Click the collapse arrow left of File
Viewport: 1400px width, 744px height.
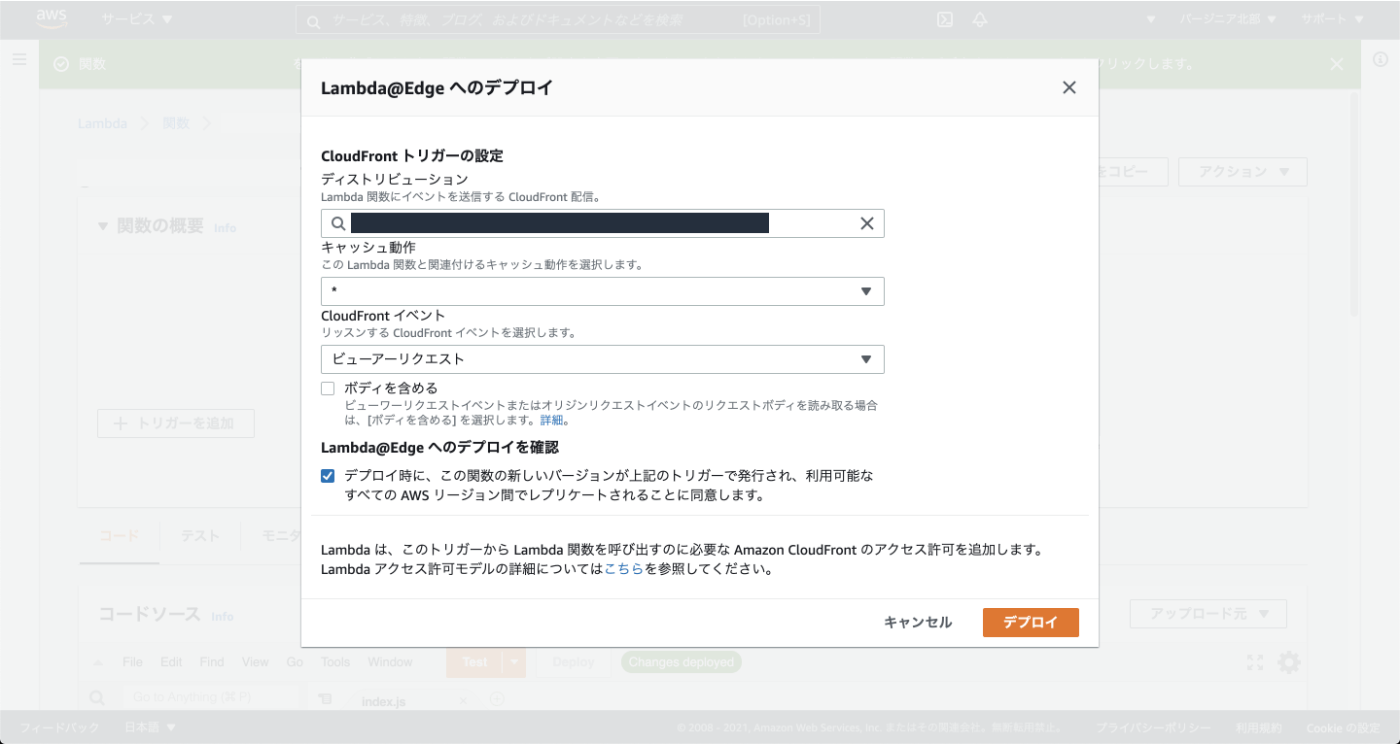[98, 662]
